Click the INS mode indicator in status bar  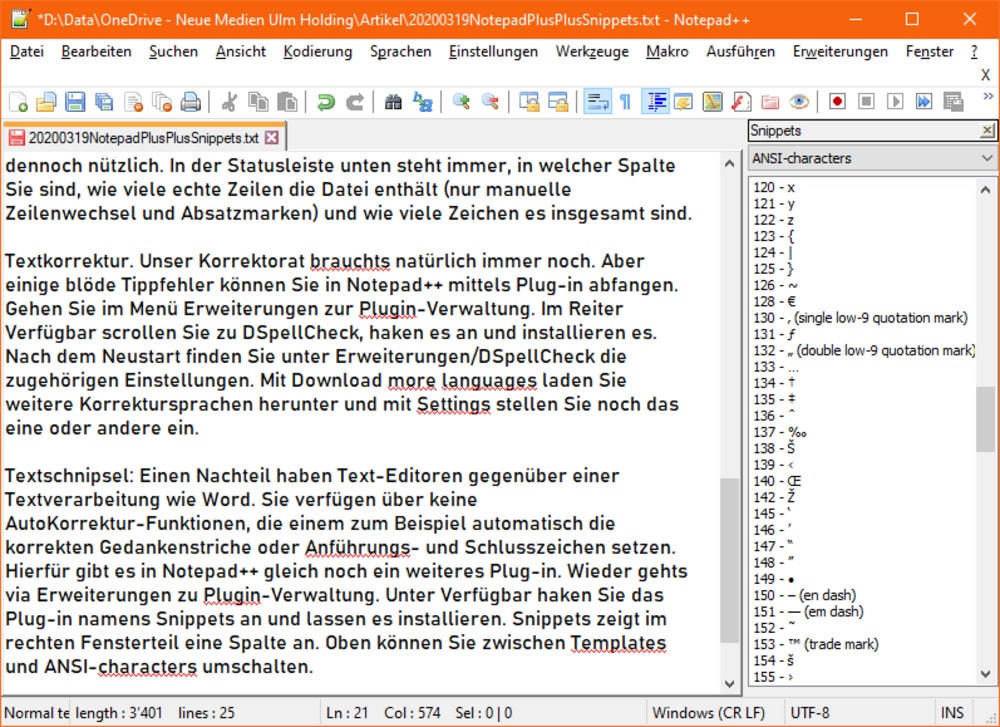[951, 713]
